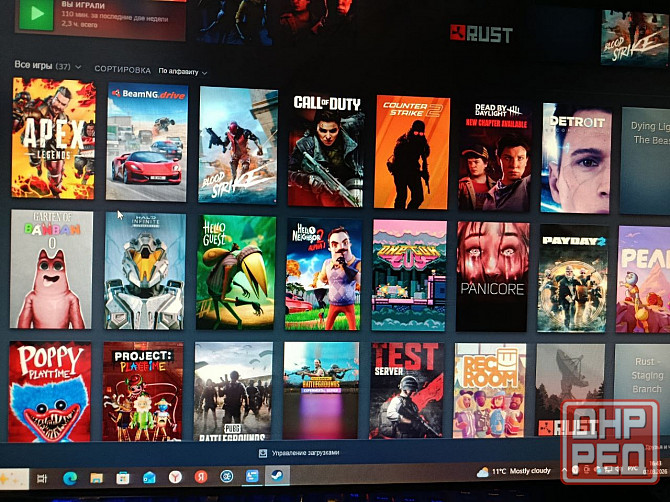
Task: Click the green Play button
Action: (x=37, y=13)
